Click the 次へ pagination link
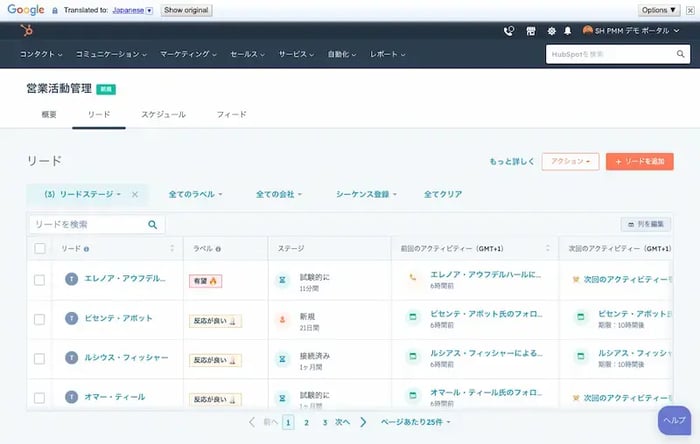700x444 pixels. pos(342,422)
